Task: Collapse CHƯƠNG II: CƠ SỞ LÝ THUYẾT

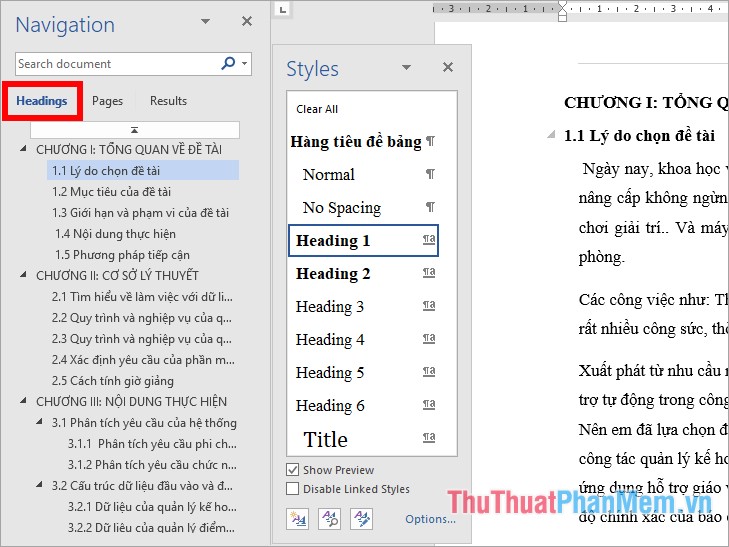Action: coord(24,275)
